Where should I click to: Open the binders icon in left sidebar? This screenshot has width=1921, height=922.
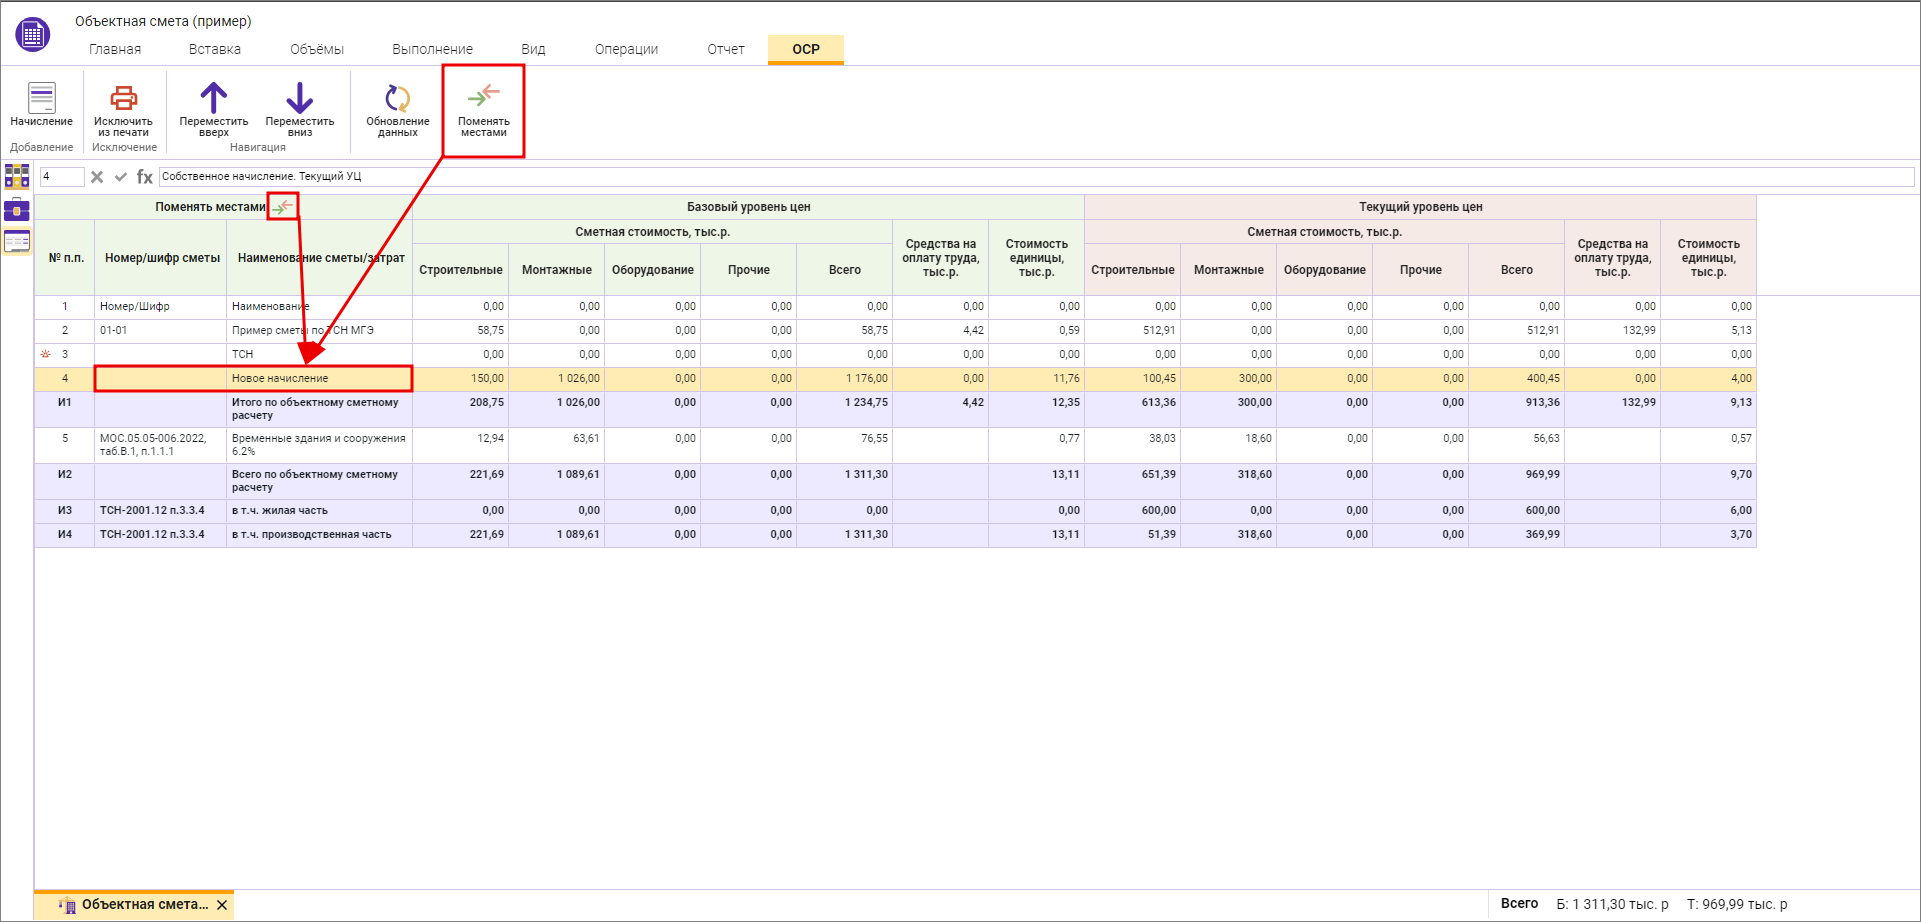[17, 177]
